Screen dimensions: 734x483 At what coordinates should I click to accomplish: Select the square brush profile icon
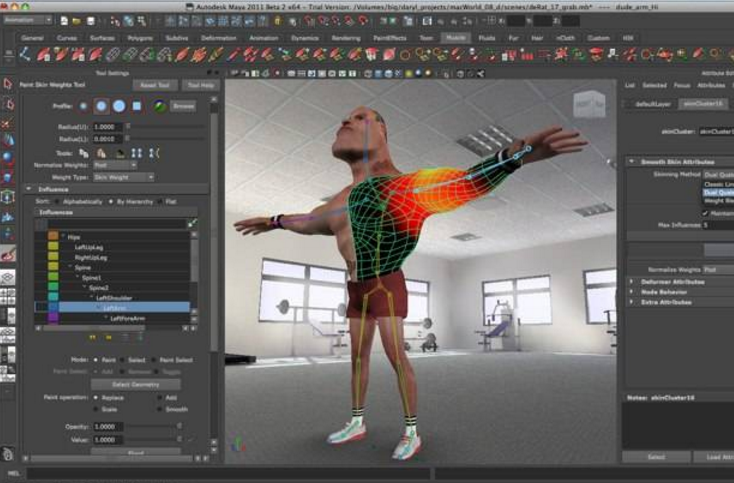pos(136,106)
